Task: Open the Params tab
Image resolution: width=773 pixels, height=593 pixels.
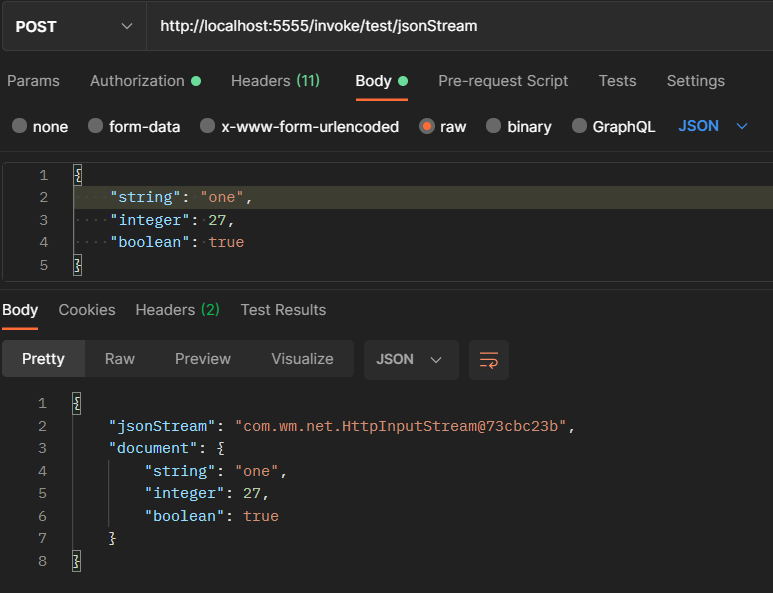Action: coord(33,81)
